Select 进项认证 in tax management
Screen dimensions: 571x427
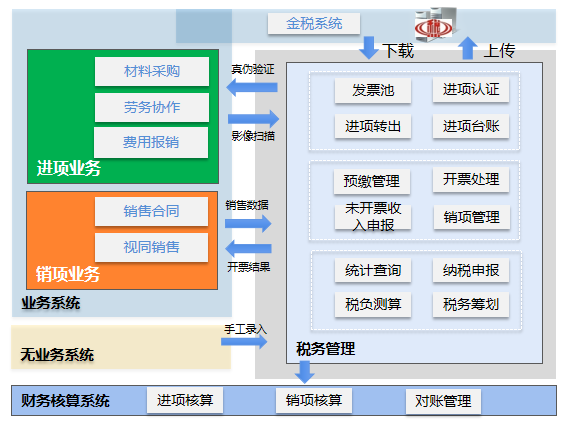(471, 89)
